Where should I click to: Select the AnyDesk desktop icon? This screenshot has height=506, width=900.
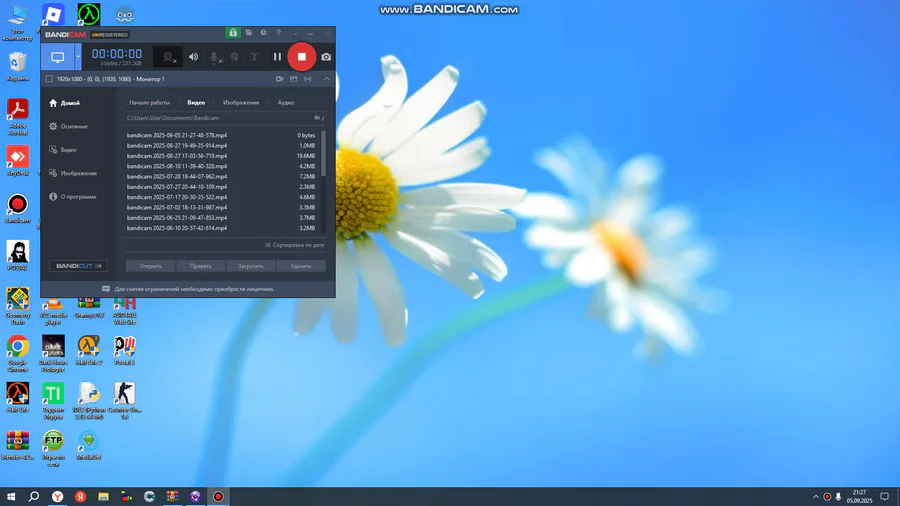(x=18, y=161)
